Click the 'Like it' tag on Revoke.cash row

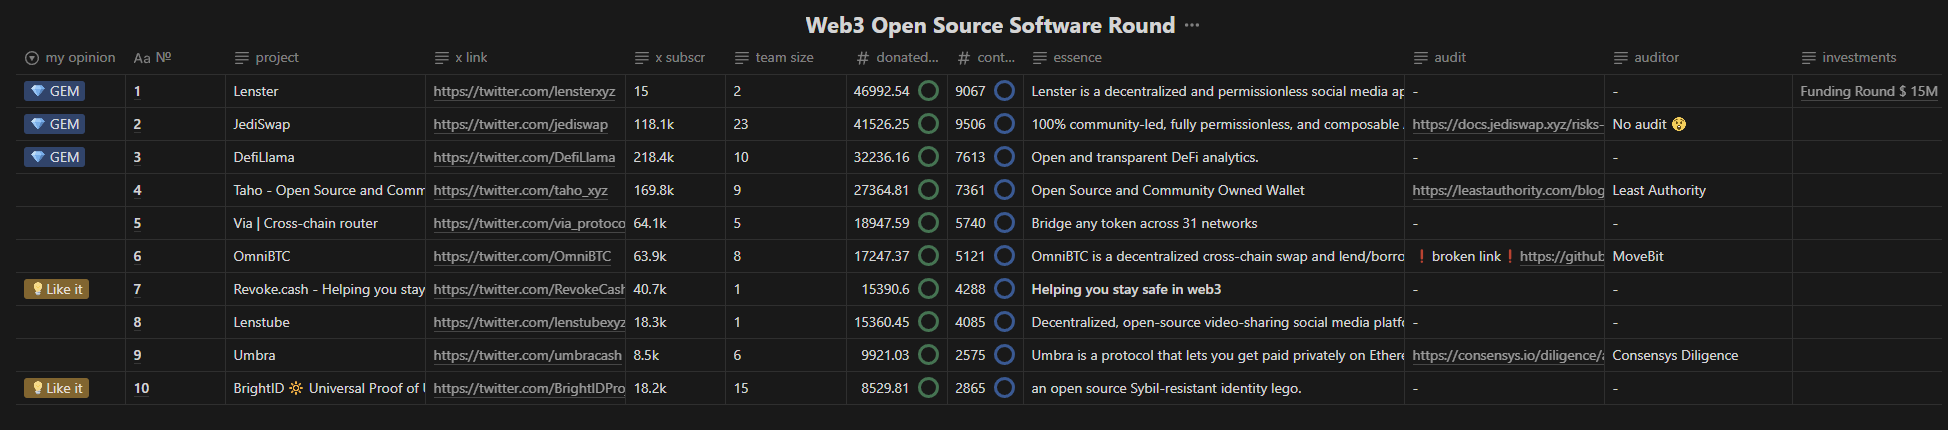(x=57, y=289)
